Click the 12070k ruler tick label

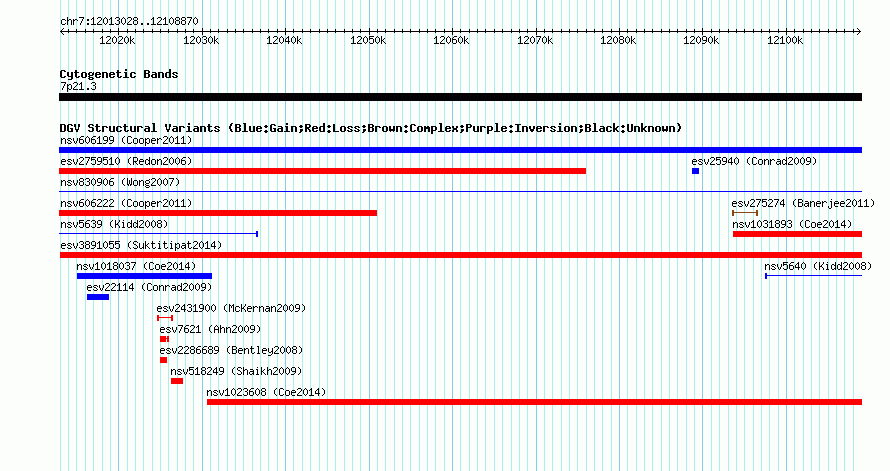pos(535,41)
